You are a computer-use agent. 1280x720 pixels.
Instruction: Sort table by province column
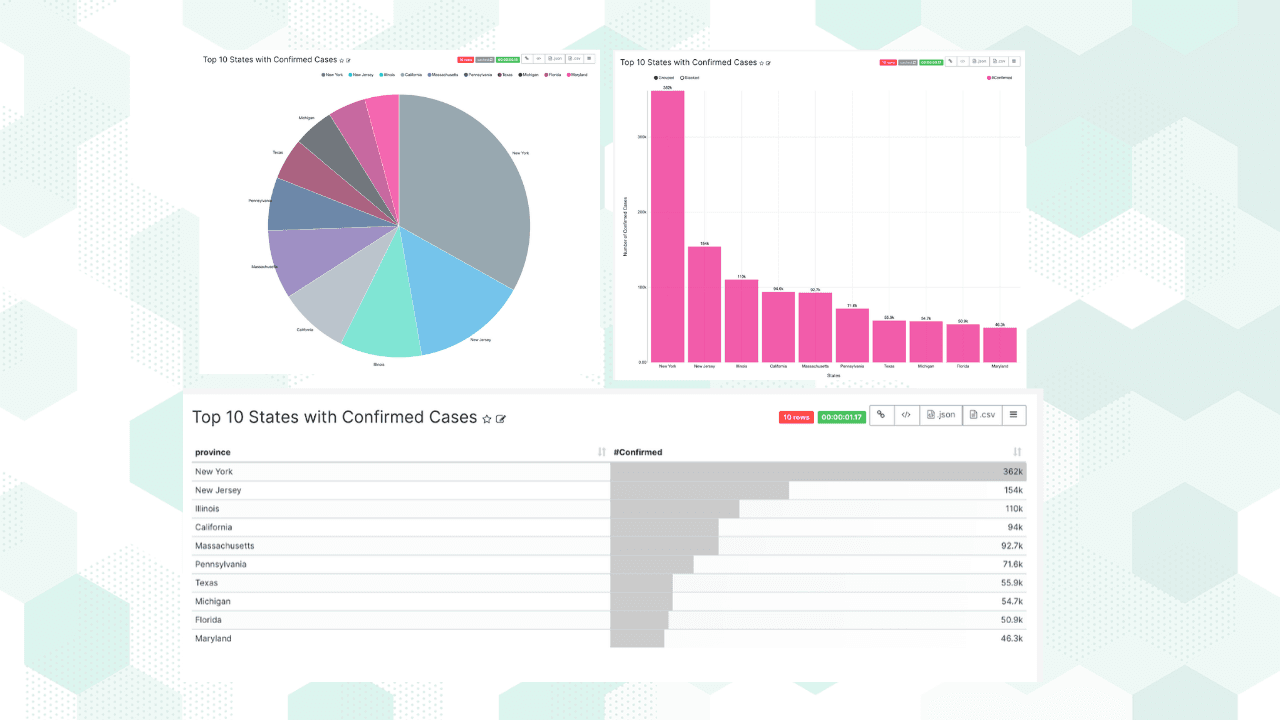pyautogui.click(x=601, y=452)
